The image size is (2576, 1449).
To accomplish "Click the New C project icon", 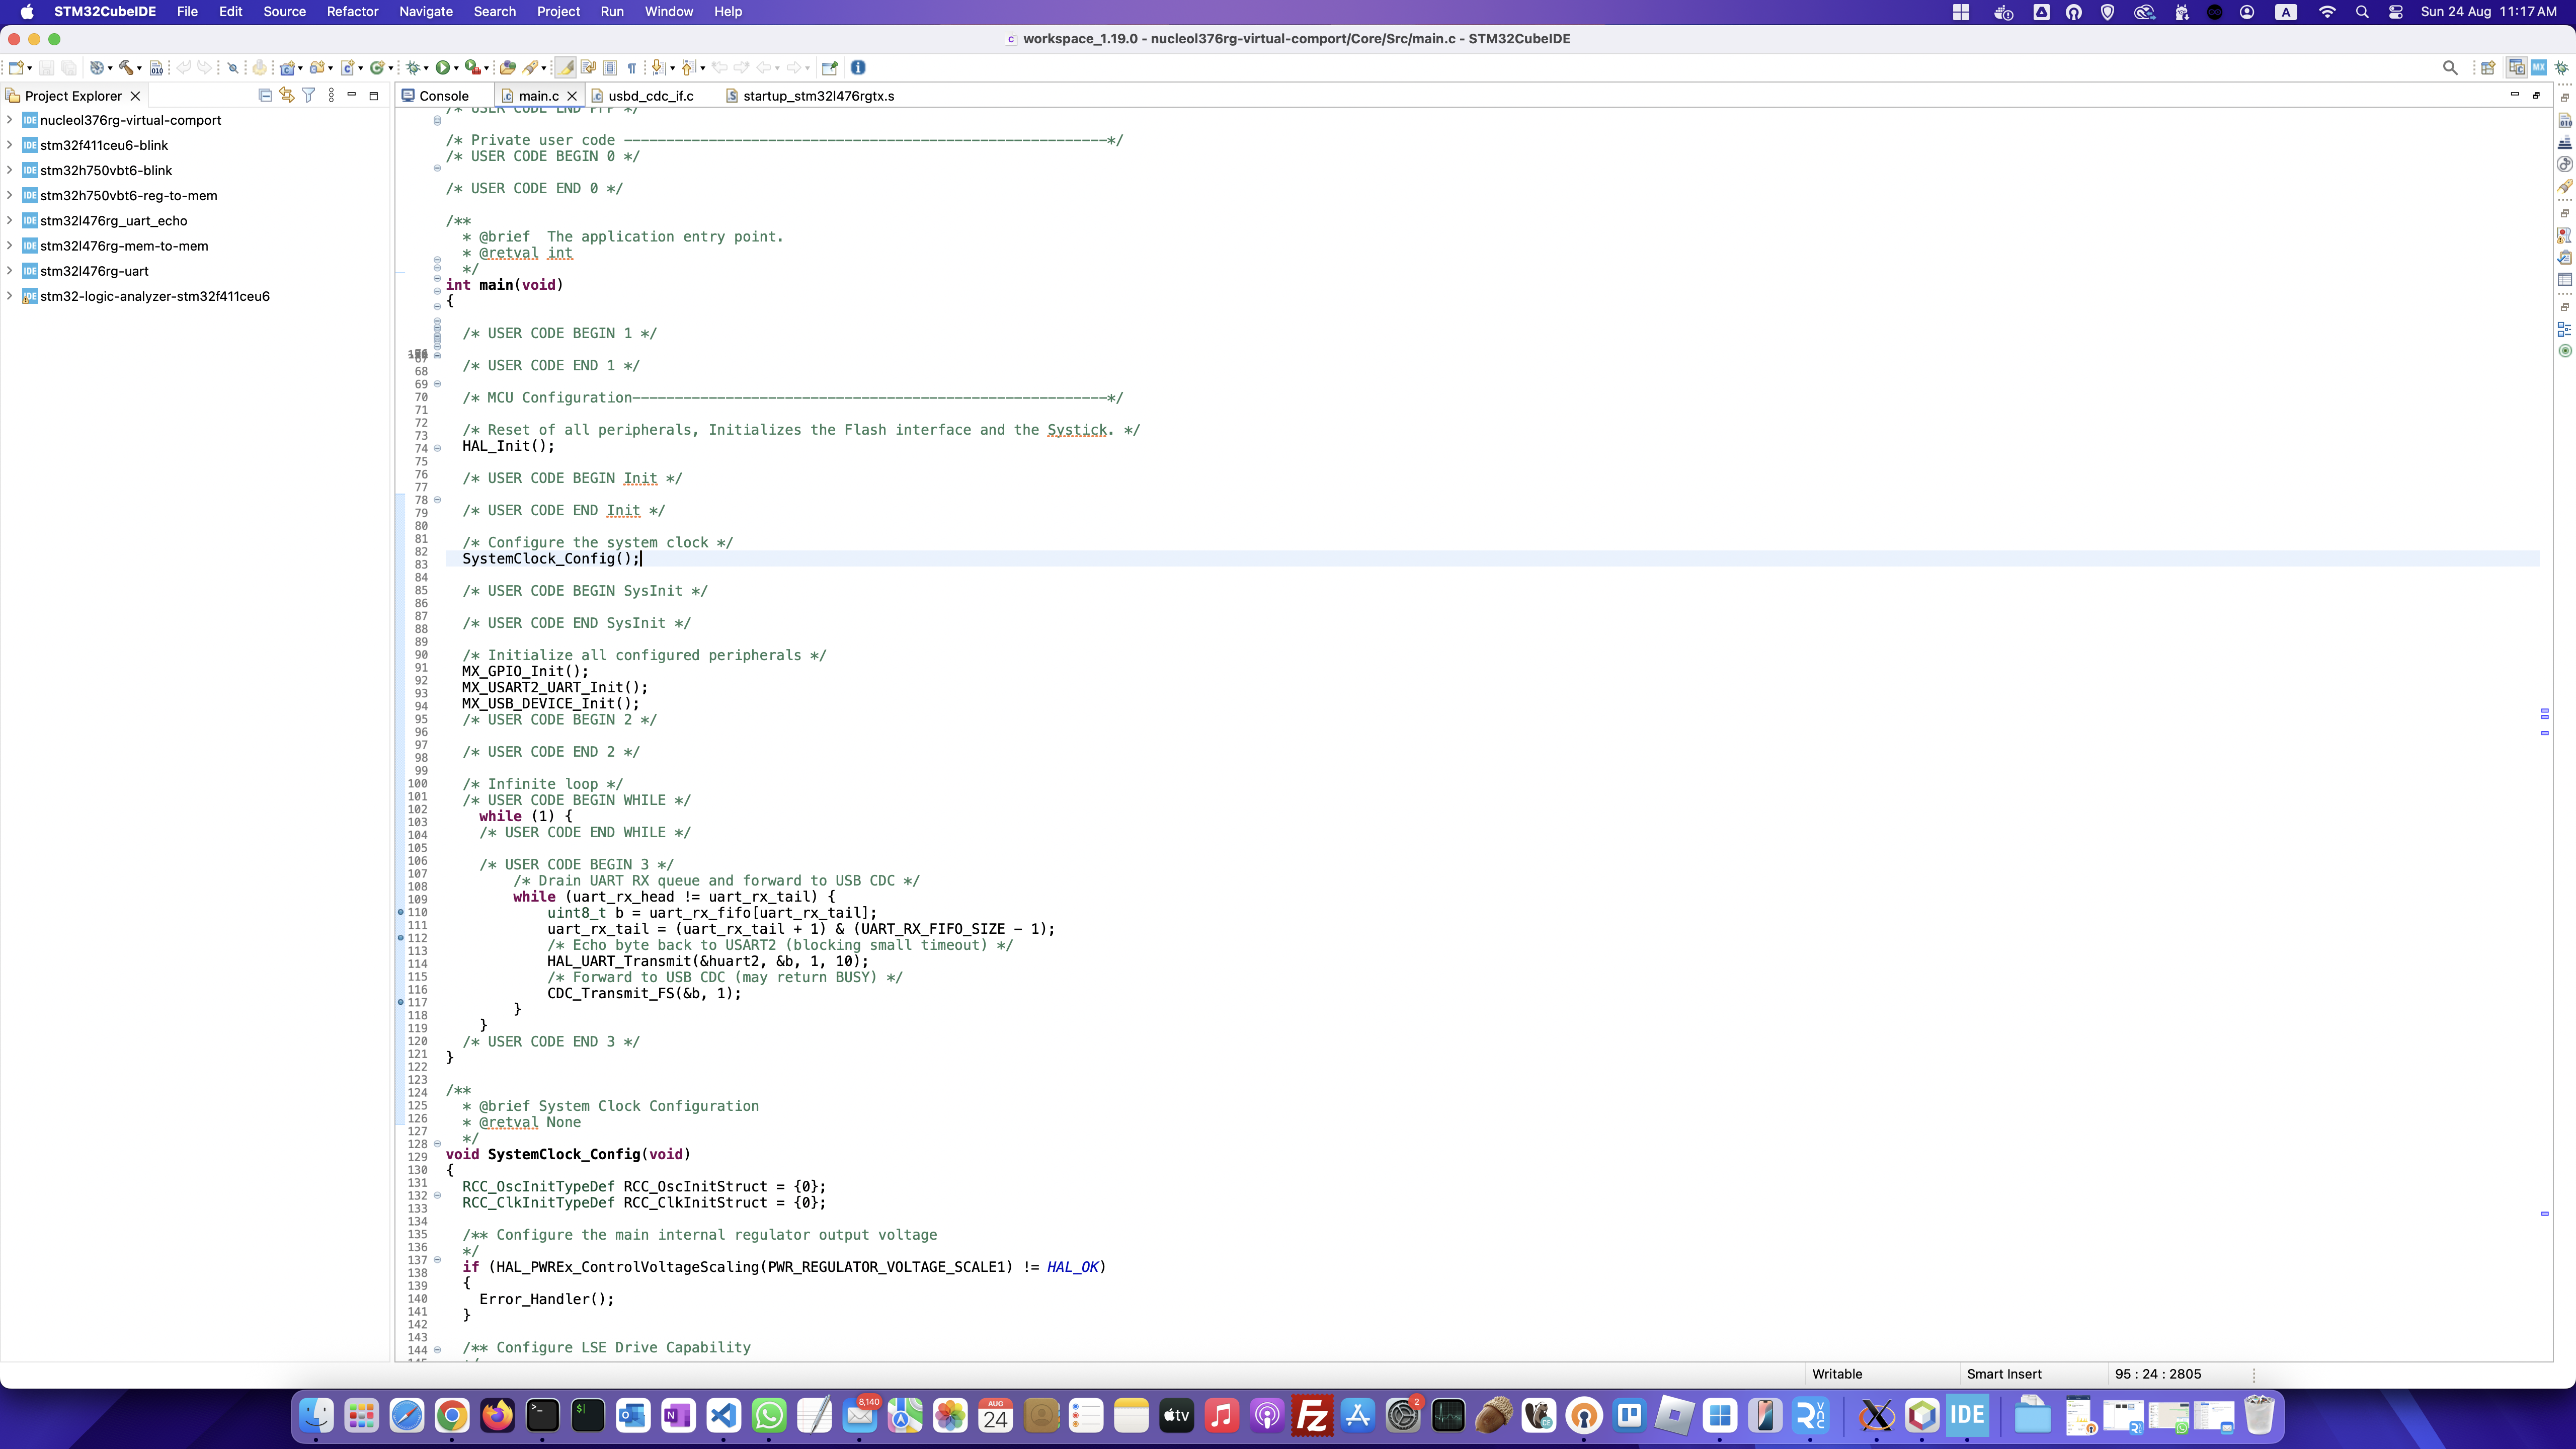I will tap(287, 68).
